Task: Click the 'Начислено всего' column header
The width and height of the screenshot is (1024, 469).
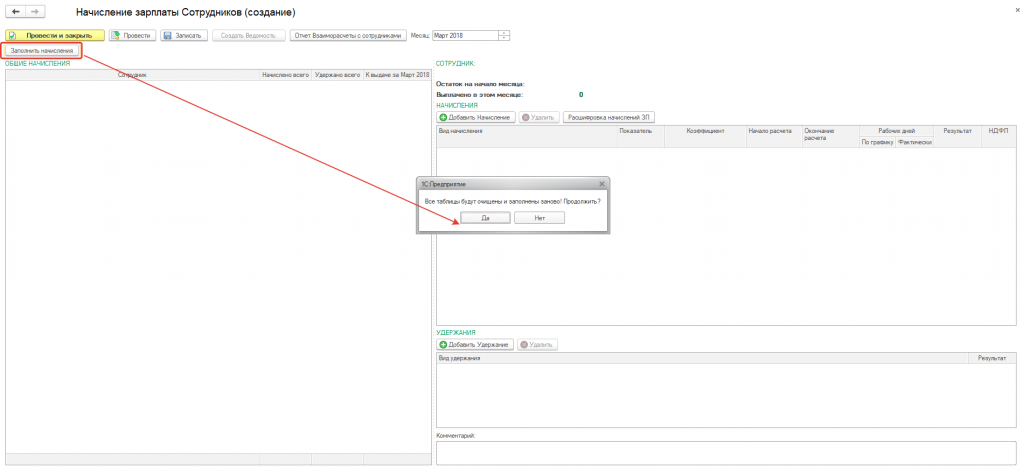Action: (285, 75)
